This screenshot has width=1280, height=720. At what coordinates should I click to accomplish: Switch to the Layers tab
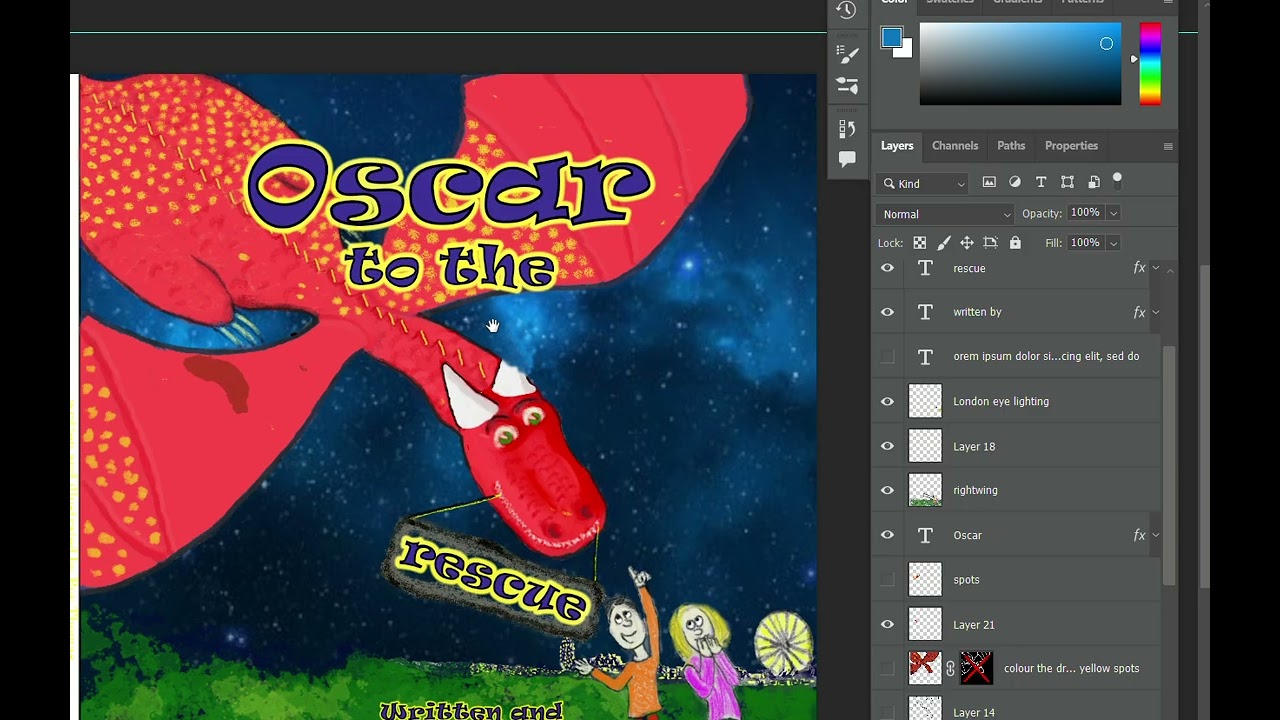(897, 146)
